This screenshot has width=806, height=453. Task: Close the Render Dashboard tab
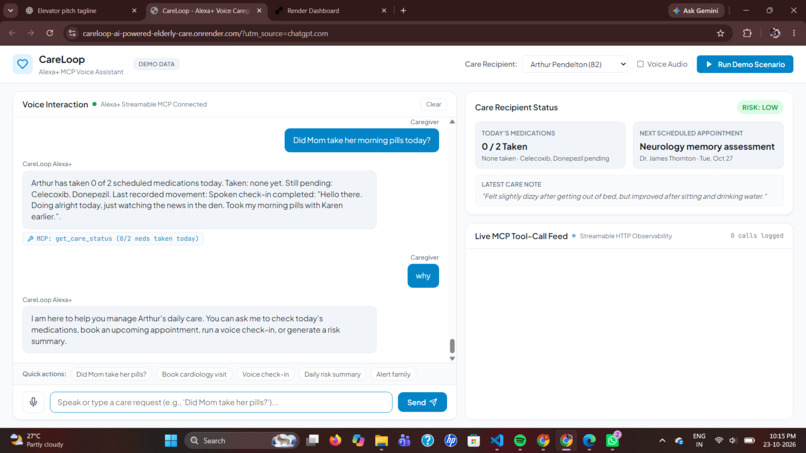(x=383, y=10)
